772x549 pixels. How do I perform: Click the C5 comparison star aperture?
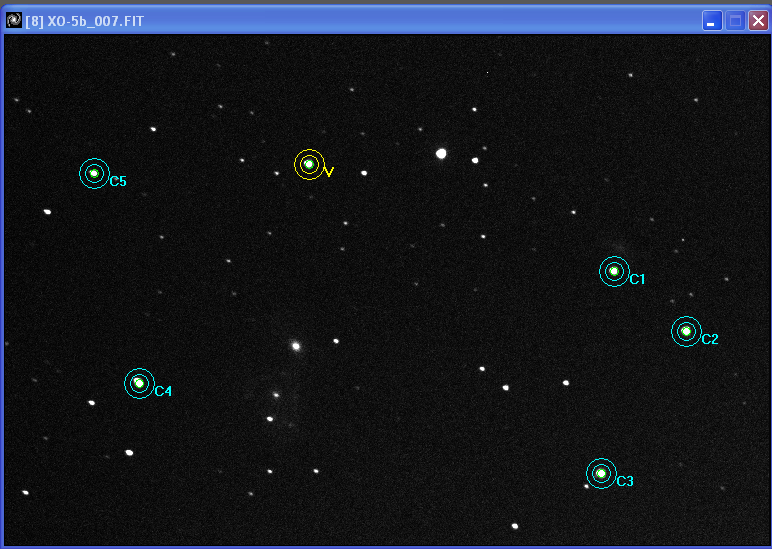(x=94, y=173)
